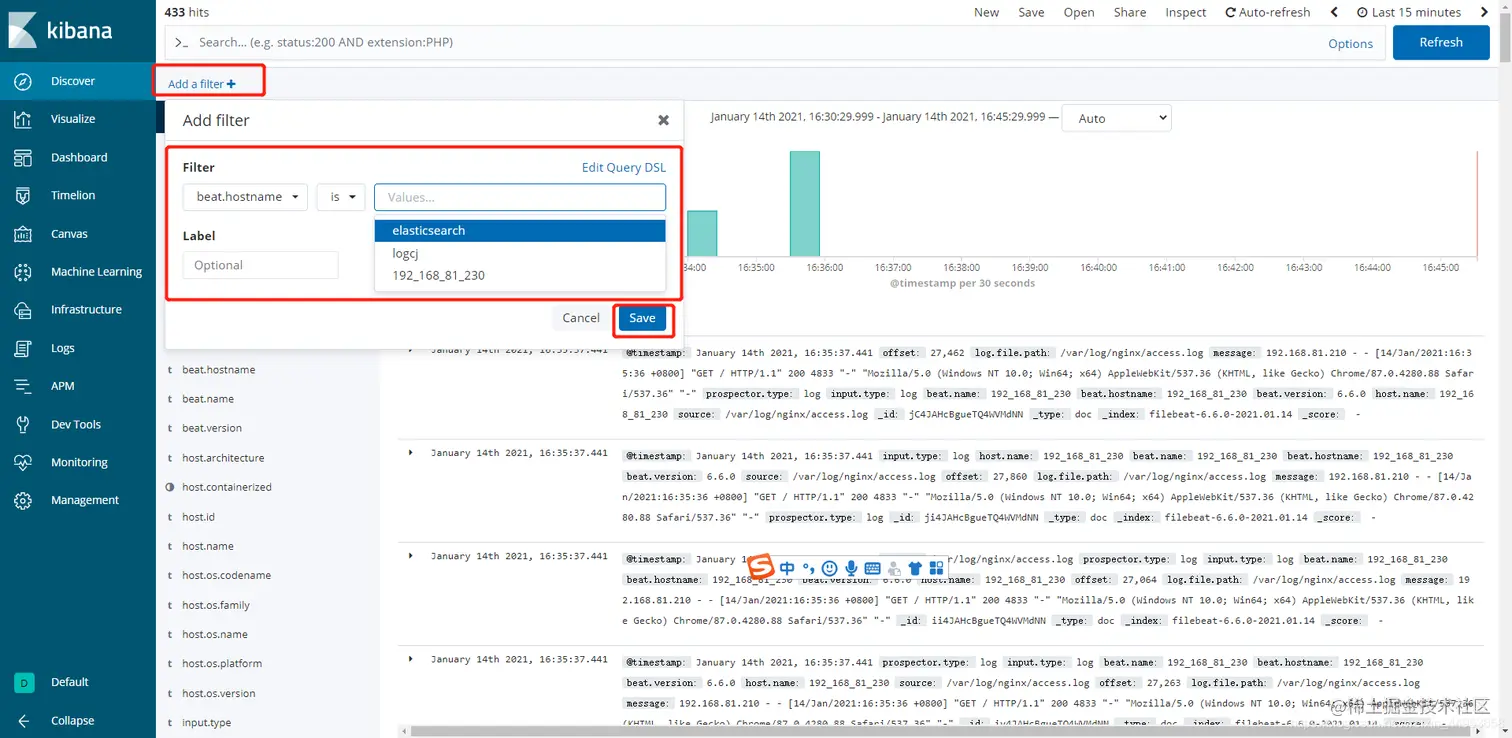Open the Logs icon in sidebar
Viewport: 1512px width, 738px height.
point(24,348)
